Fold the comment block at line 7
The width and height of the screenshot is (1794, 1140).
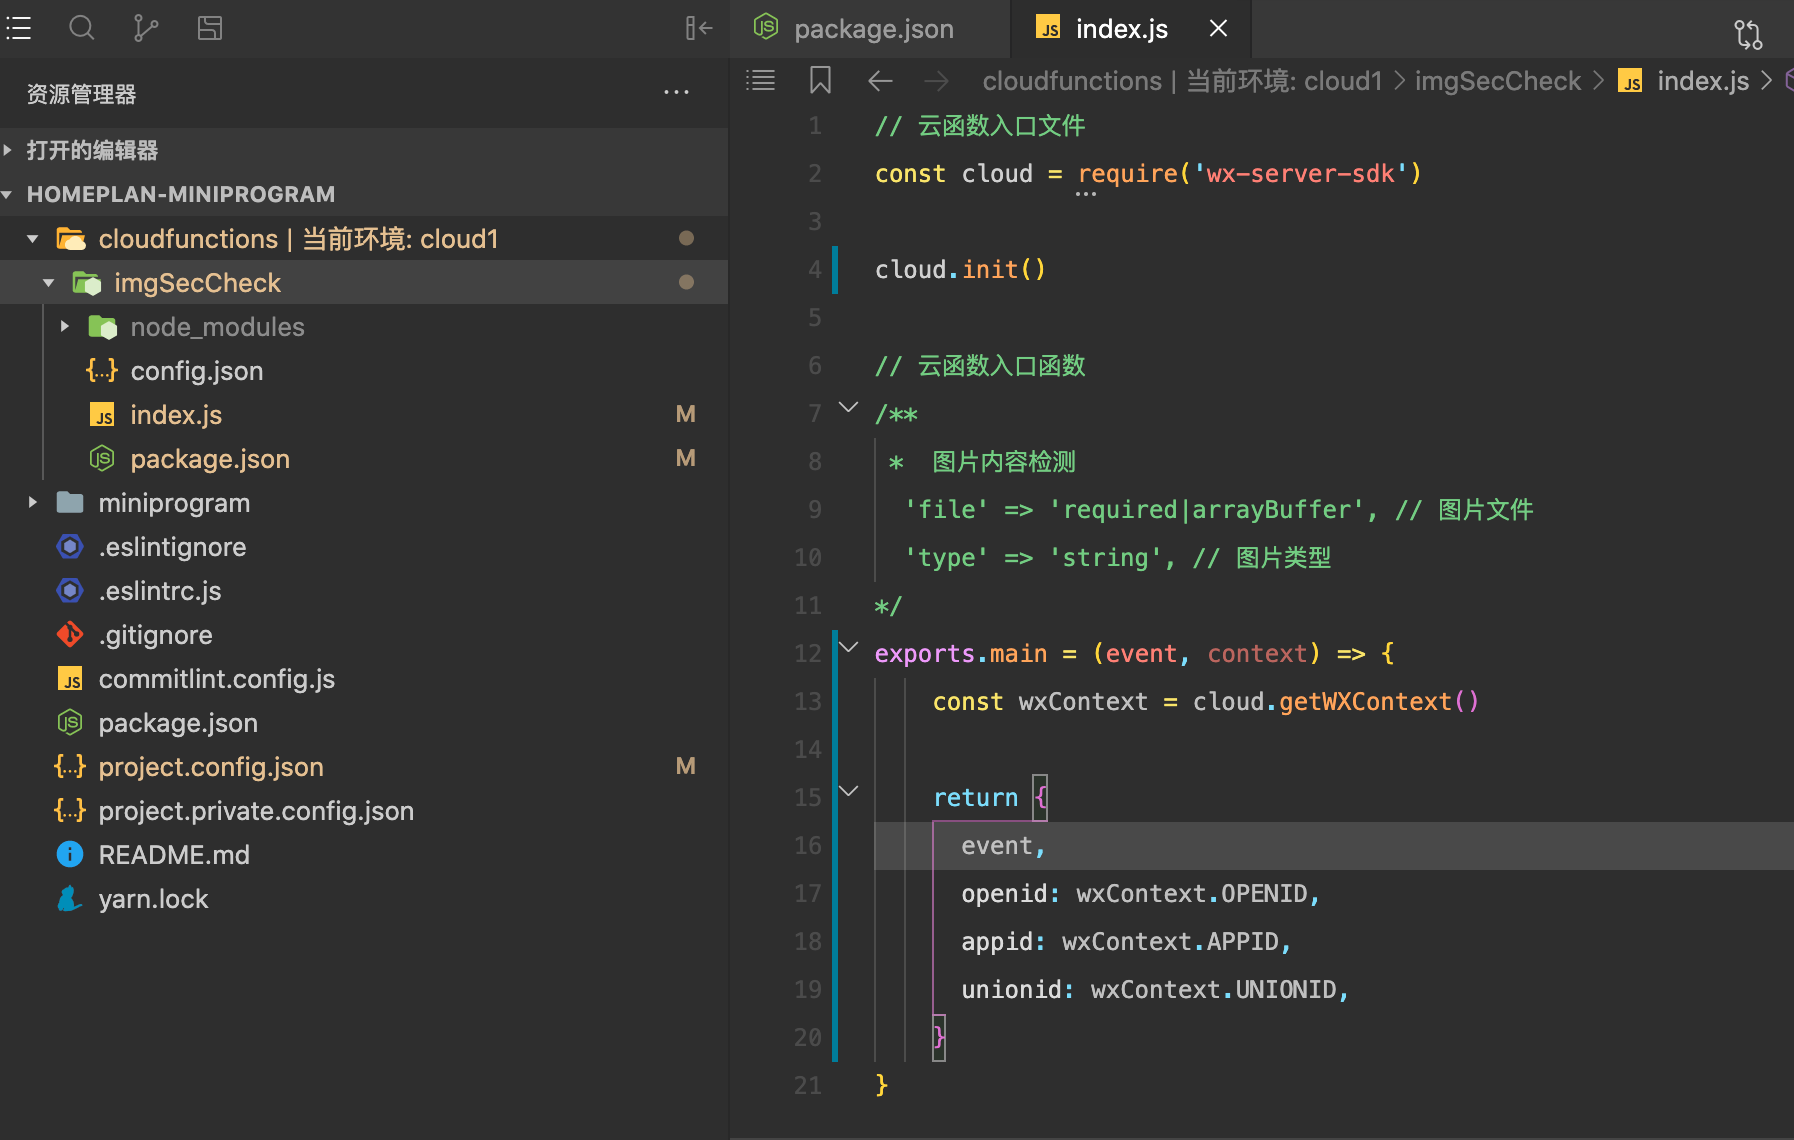tap(848, 408)
